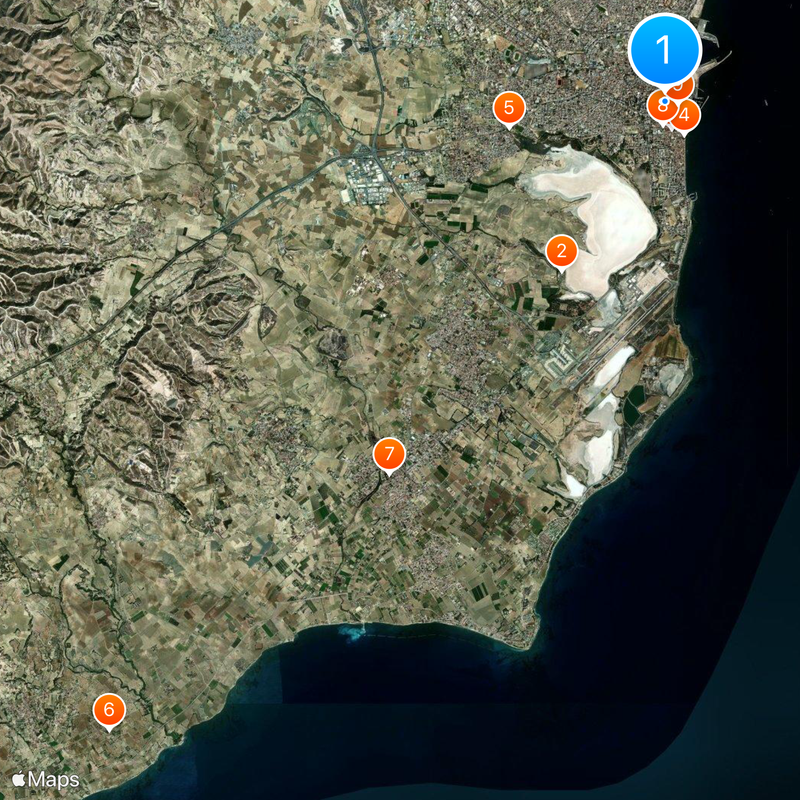
Task: Click orange pin 8 under the blue pin
Action: 661,107
